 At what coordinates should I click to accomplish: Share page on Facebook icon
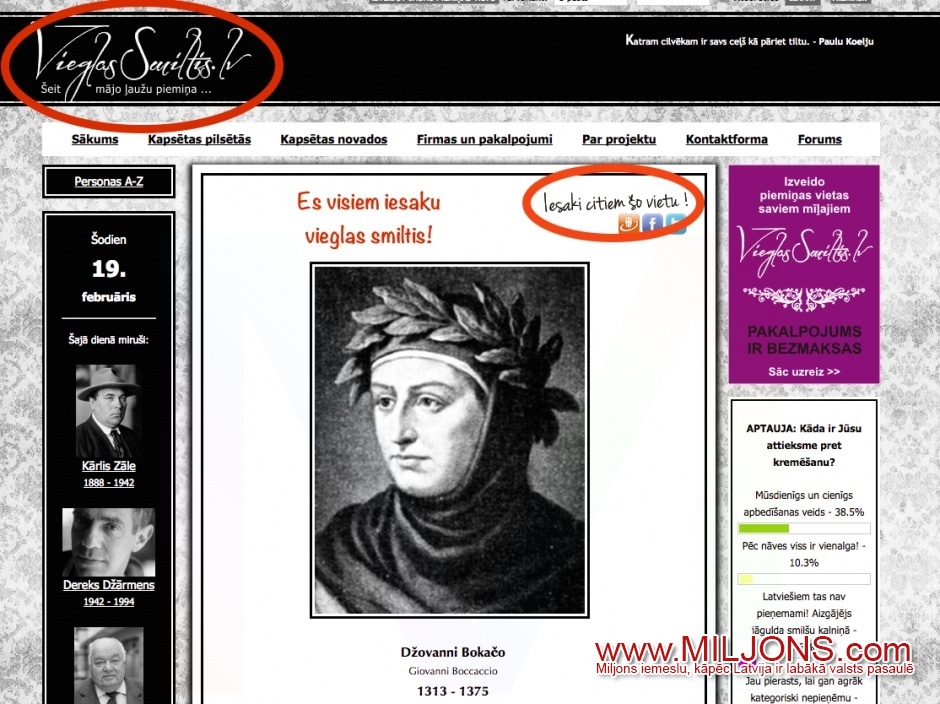pyautogui.click(x=652, y=223)
